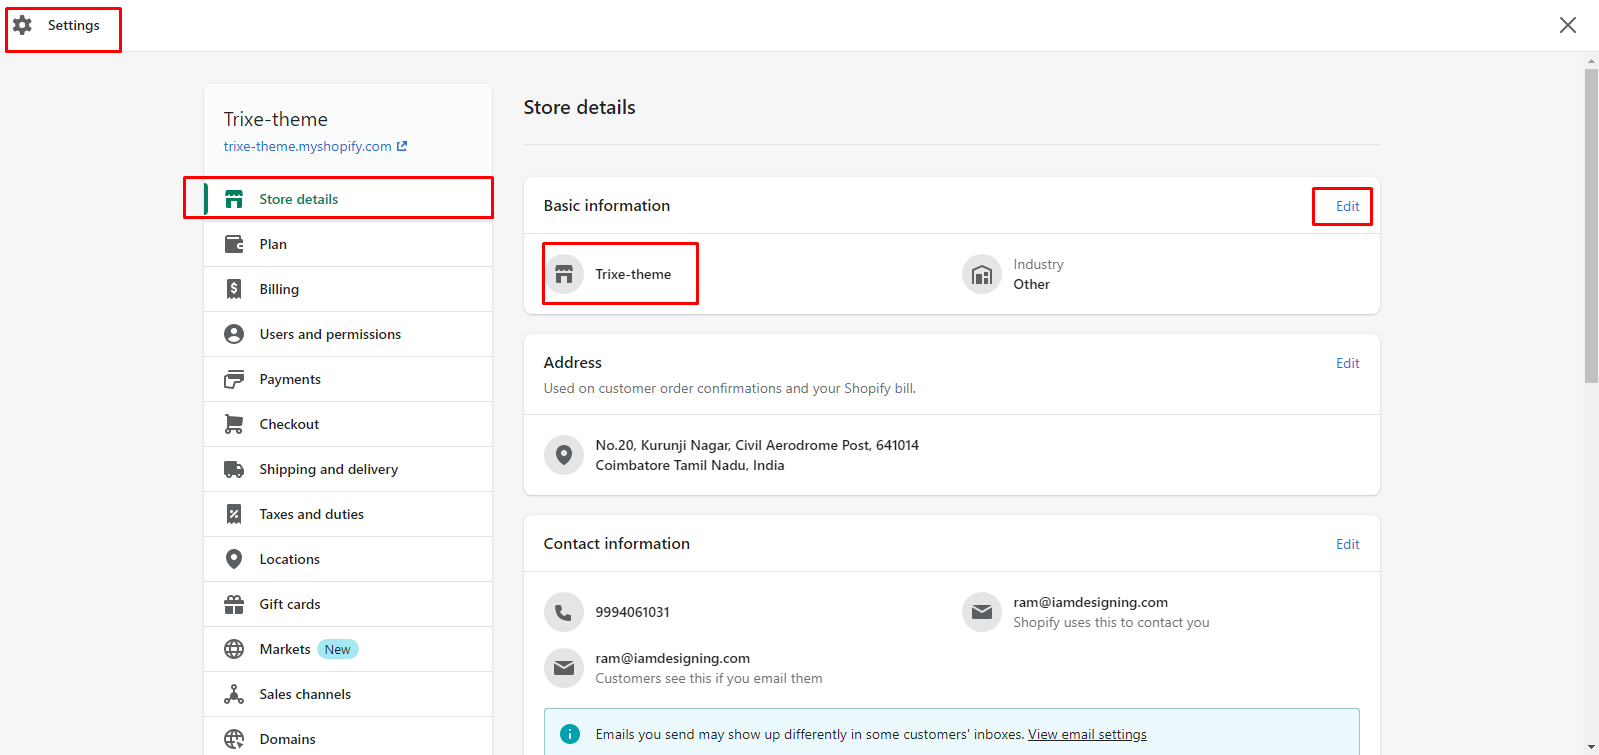Click external link icon after myshopify URL

point(402,146)
